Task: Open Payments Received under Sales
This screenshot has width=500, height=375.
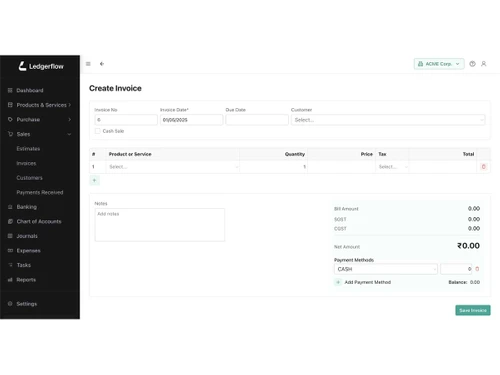Action: tap(40, 192)
